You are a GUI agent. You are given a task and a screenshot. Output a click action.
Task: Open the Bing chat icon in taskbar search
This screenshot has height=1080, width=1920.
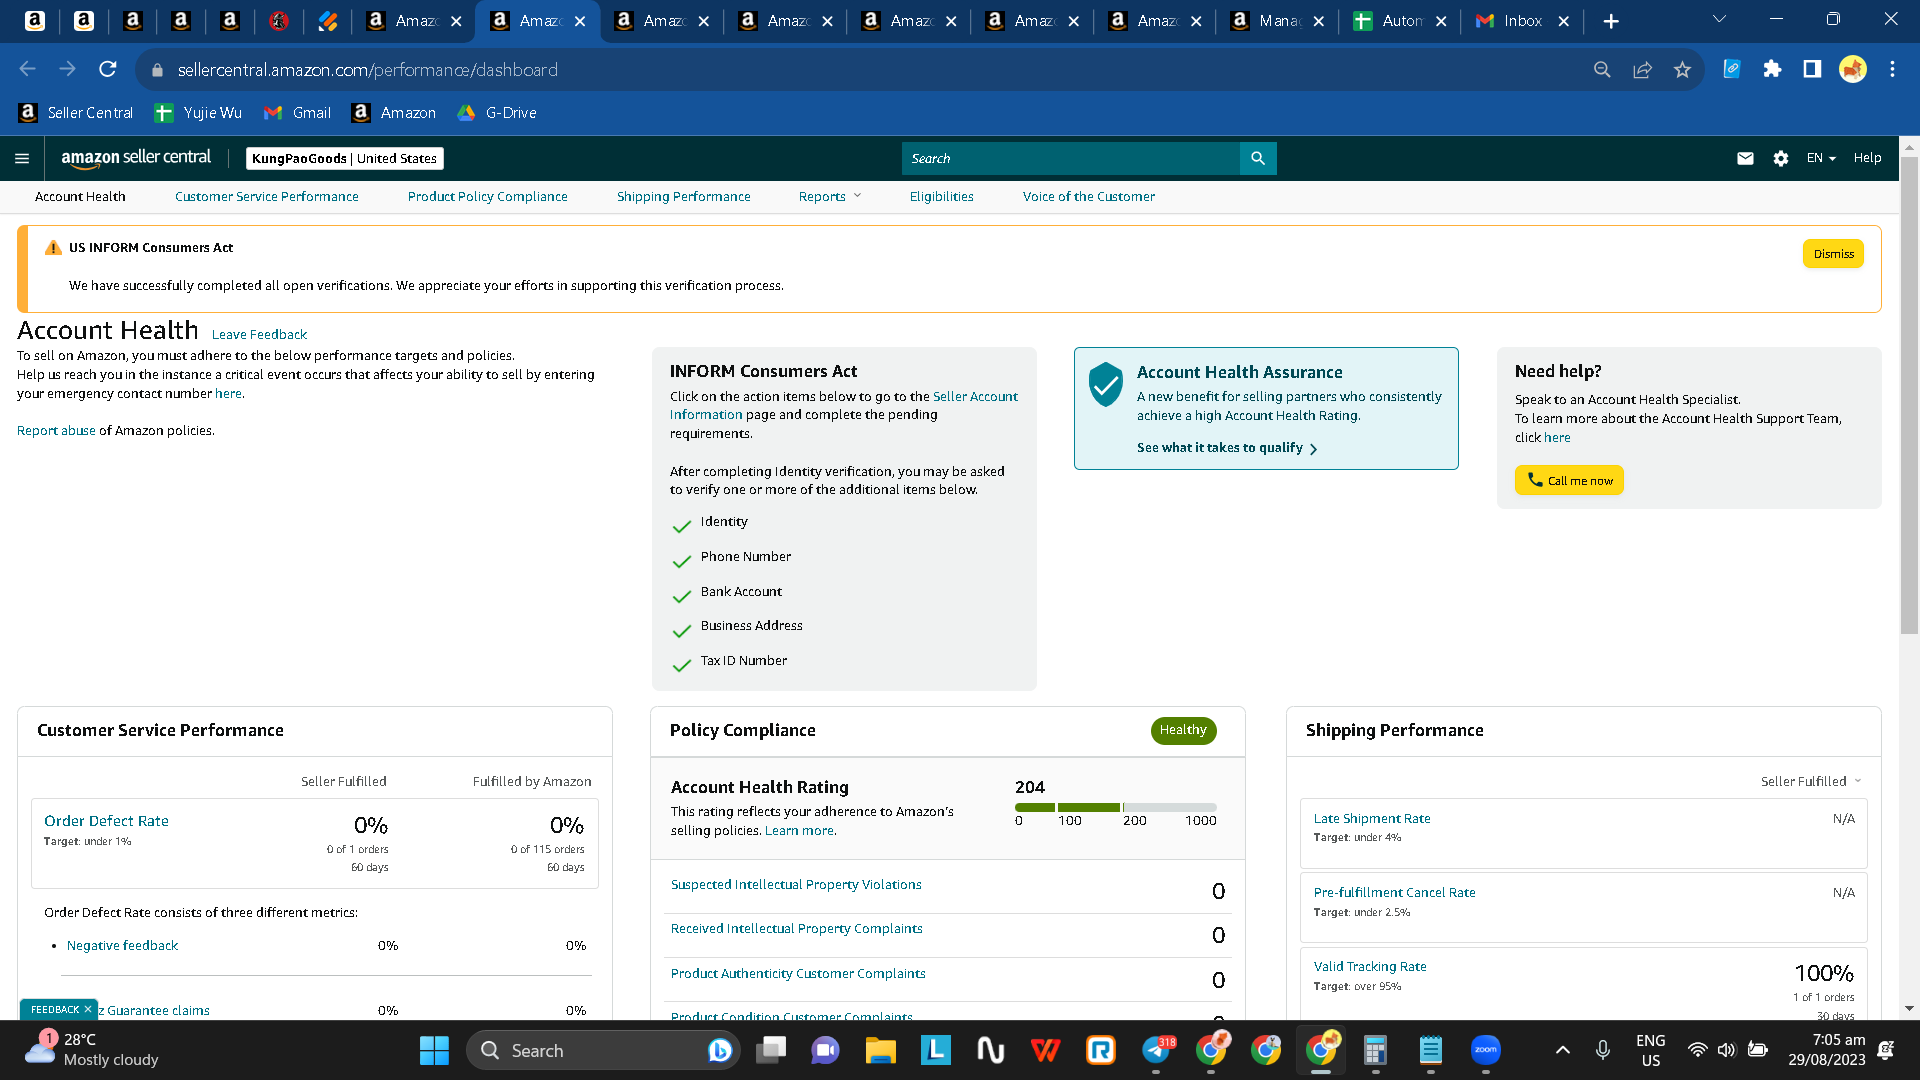(719, 1050)
